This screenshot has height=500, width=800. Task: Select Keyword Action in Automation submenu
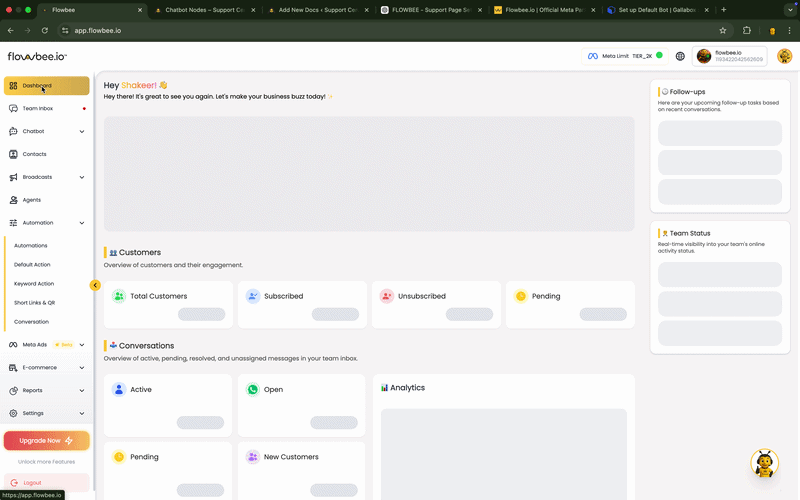point(34,284)
